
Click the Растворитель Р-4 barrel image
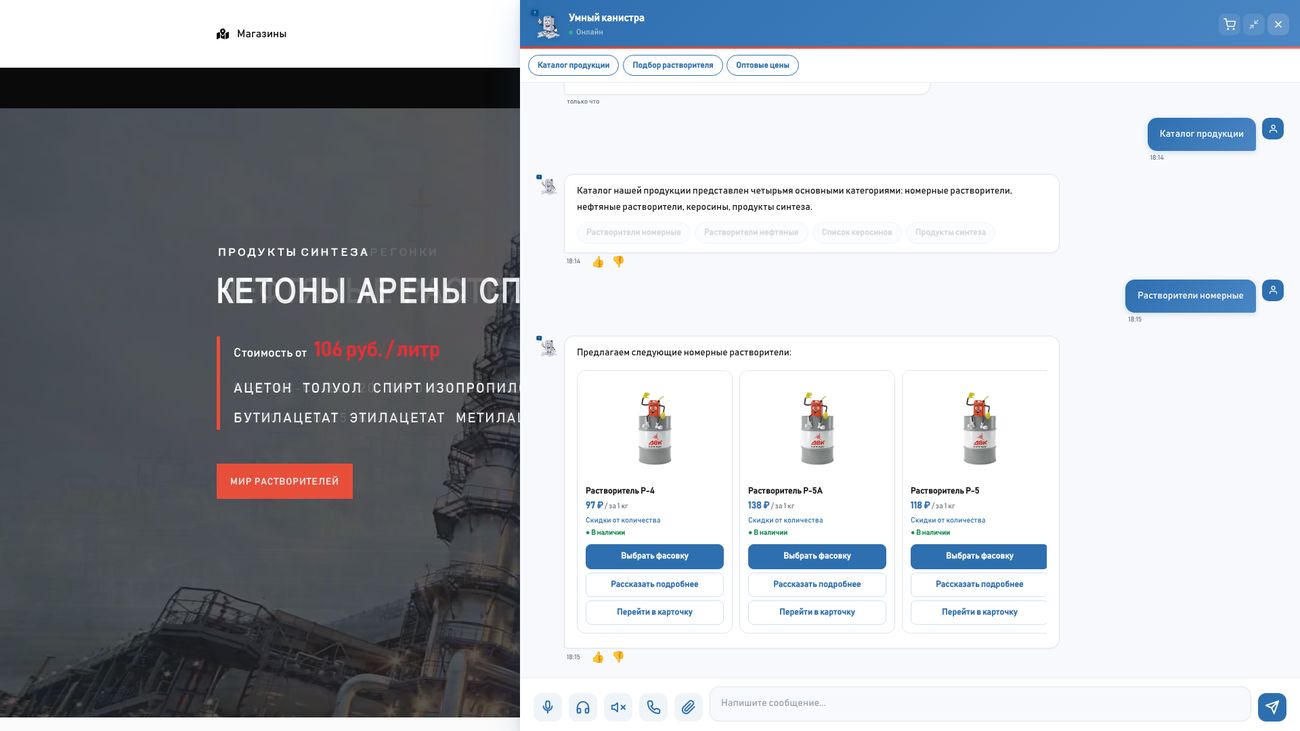coord(655,428)
